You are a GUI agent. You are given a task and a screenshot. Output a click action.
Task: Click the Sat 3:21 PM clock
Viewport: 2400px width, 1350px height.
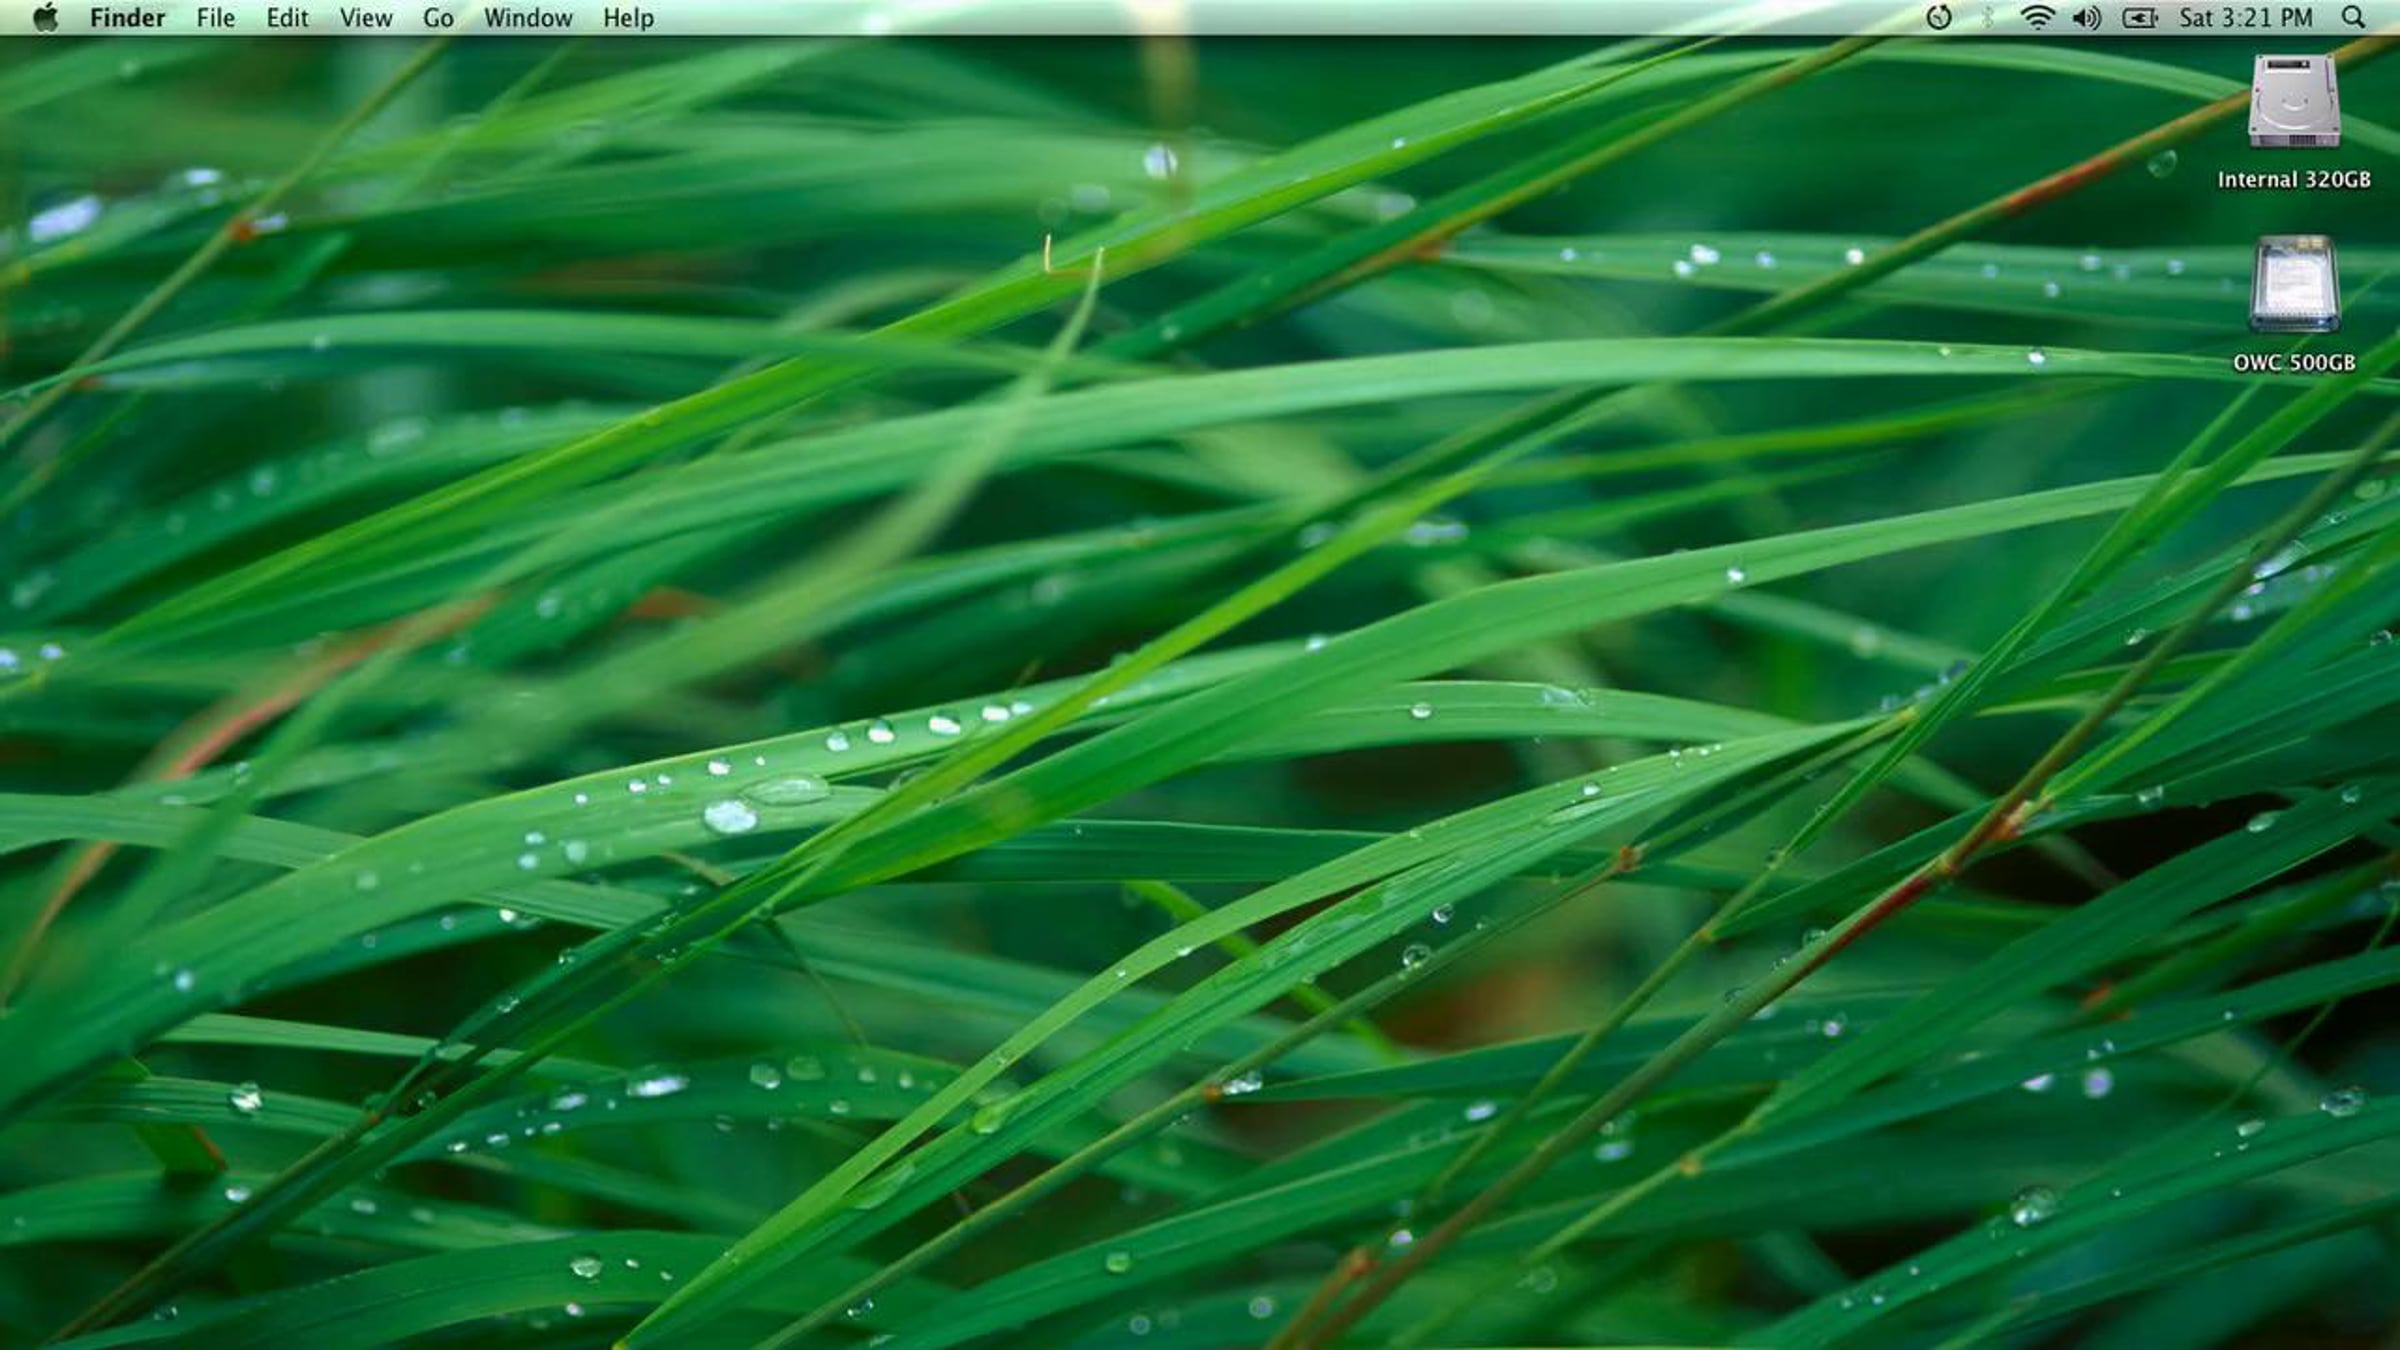click(2246, 18)
